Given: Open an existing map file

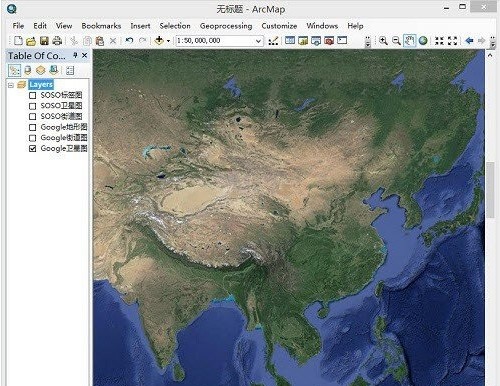Looking at the screenshot, I should click(31, 41).
